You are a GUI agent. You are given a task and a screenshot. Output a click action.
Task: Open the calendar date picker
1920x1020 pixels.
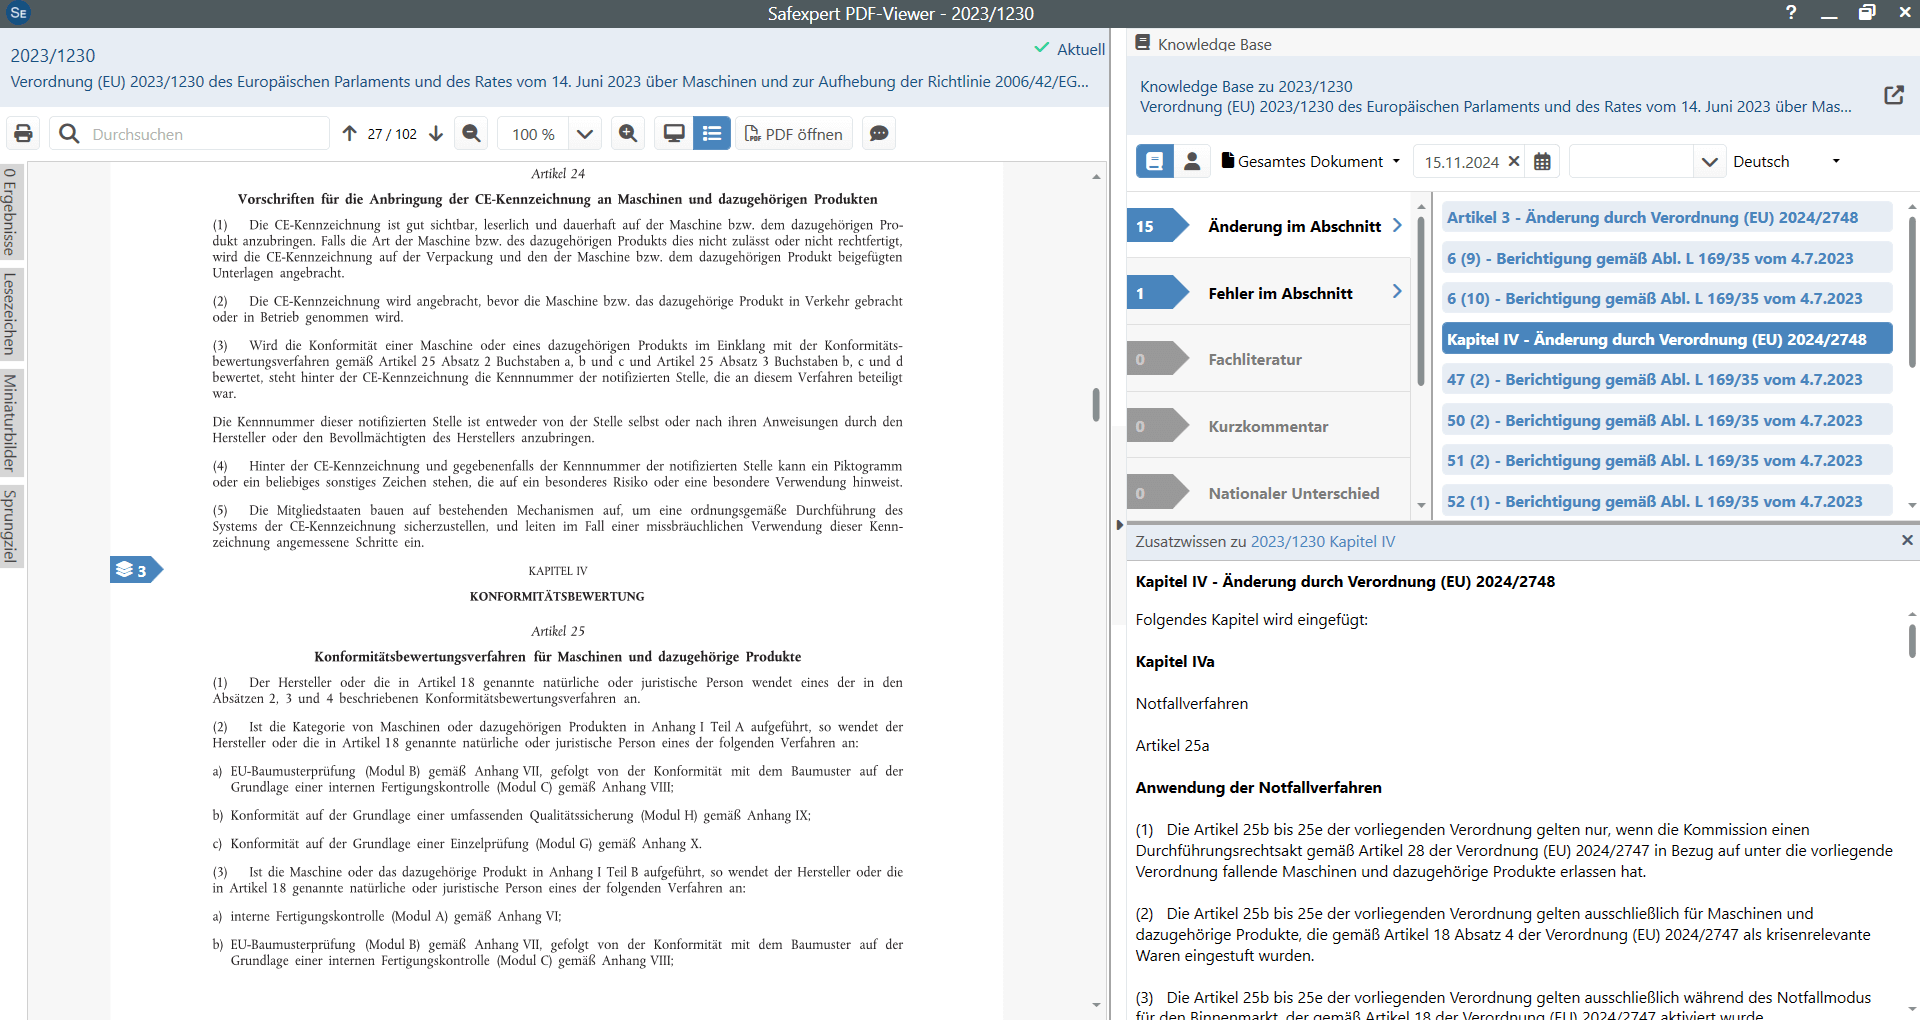tap(1542, 162)
